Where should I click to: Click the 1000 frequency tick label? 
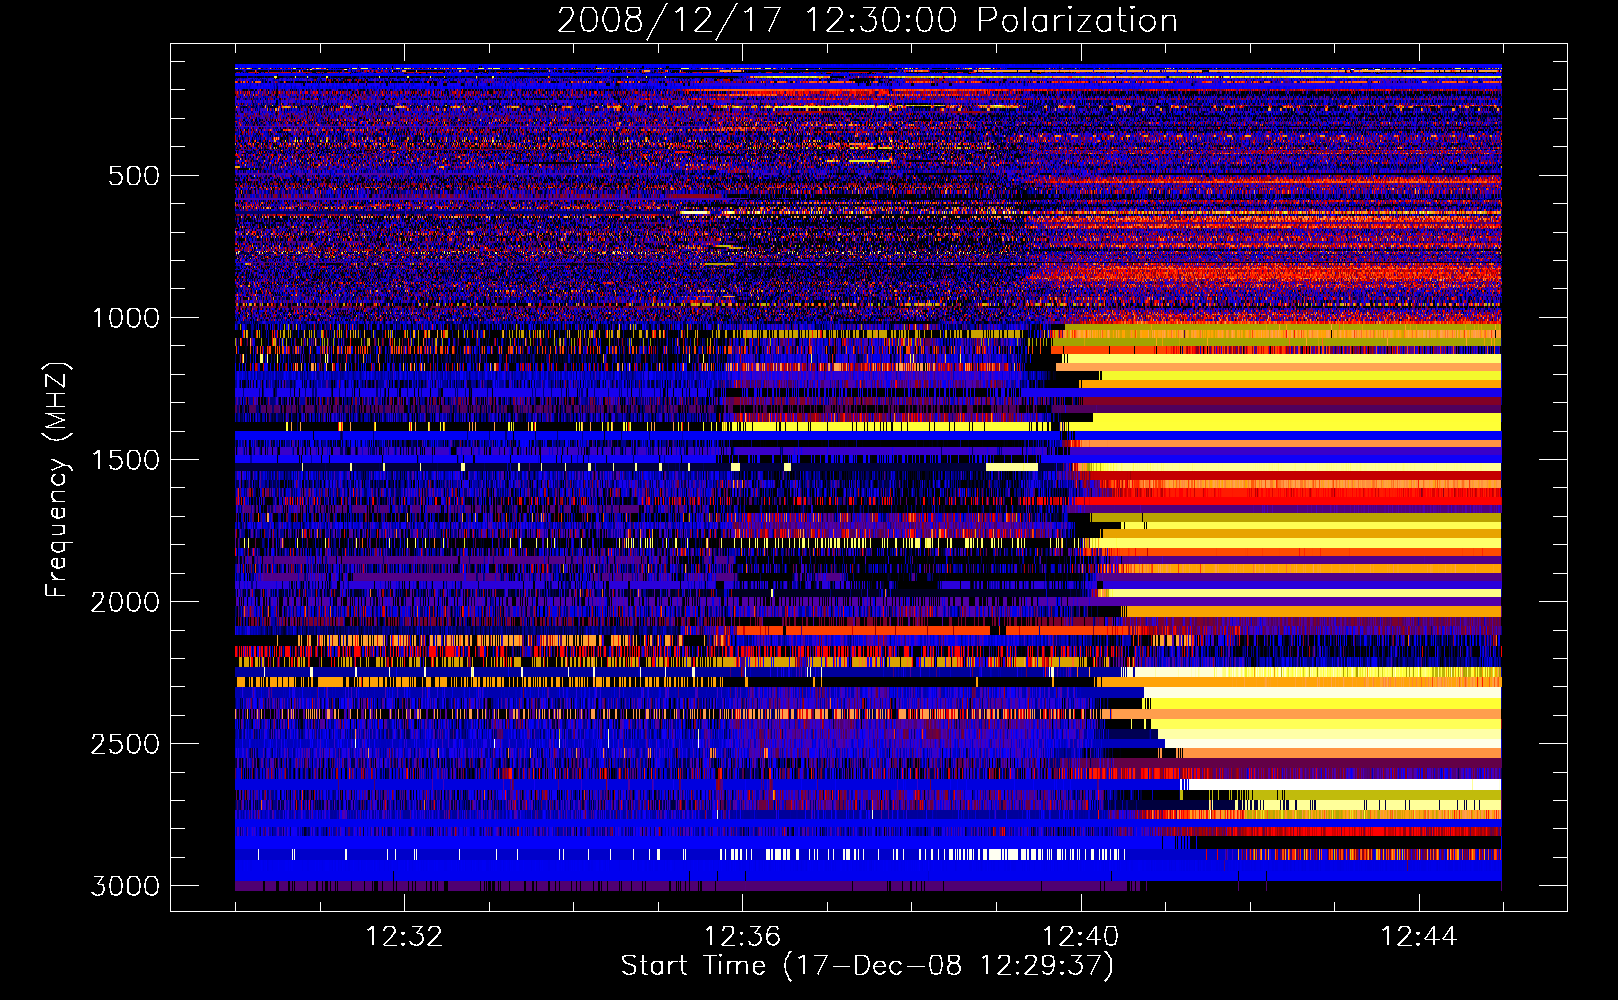[126, 318]
